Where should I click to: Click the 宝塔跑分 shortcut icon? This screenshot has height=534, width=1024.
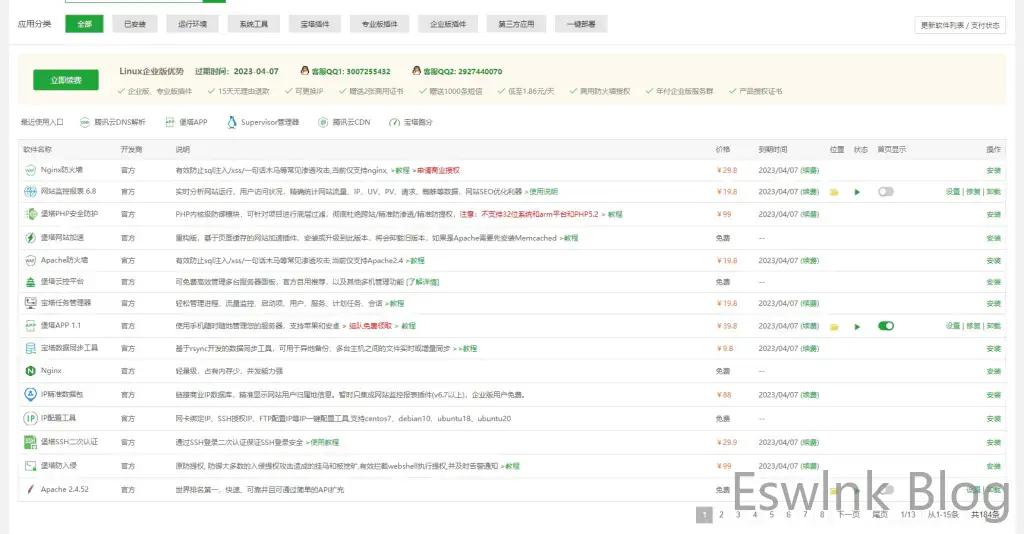pyautogui.click(x=394, y=122)
